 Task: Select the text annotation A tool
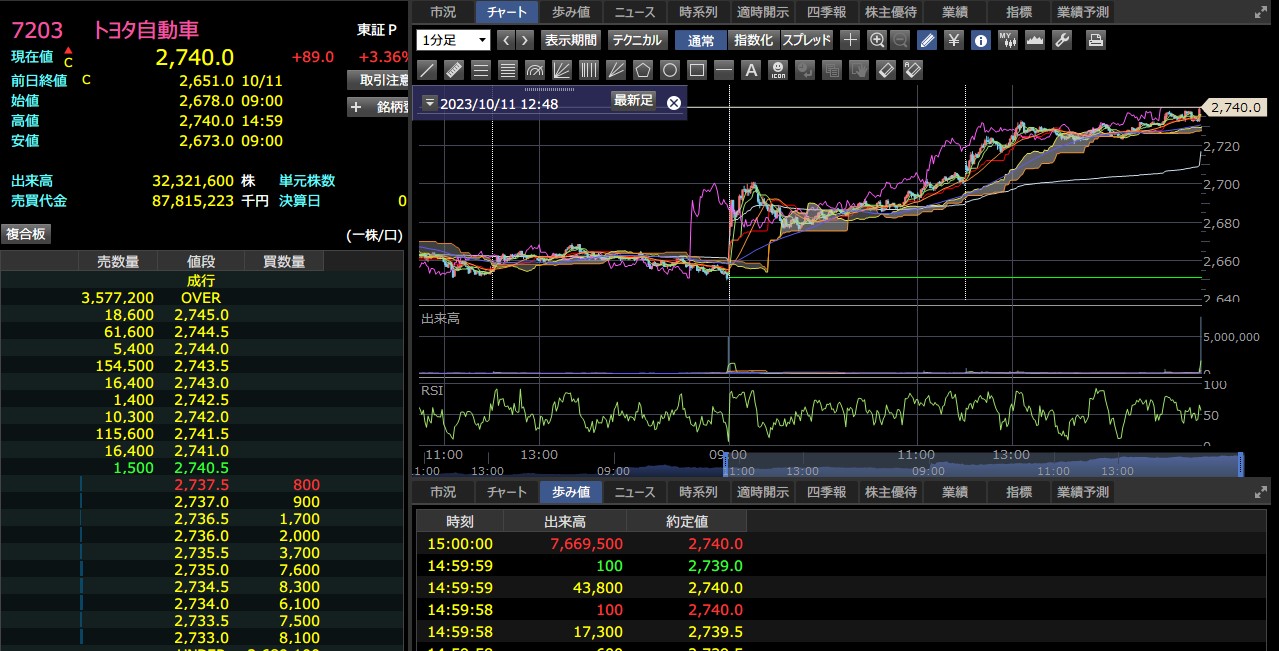[x=751, y=70]
